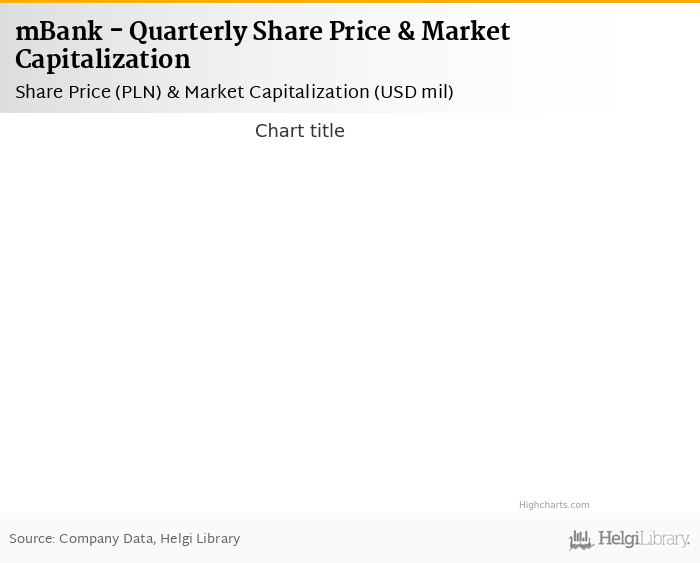Click the empty grey footer bar center
The image size is (700, 563).
(400, 539)
